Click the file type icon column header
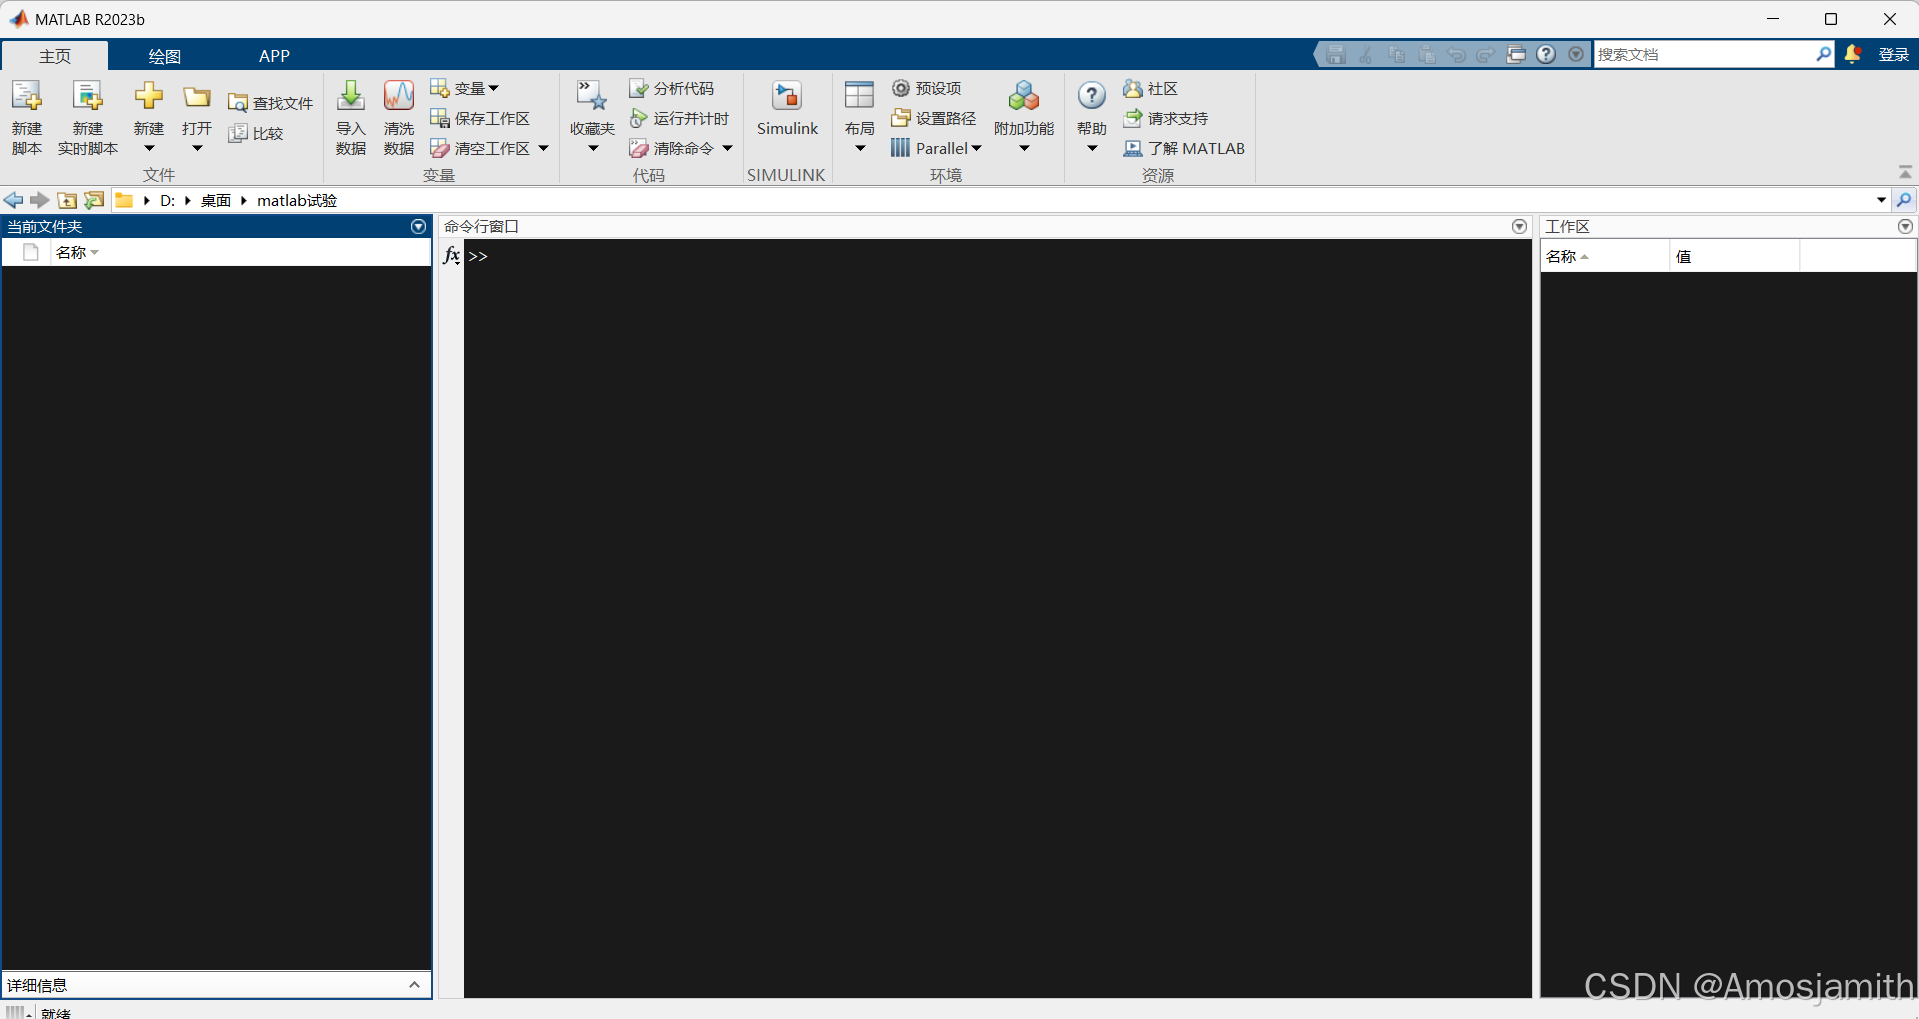This screenshot has width=1919, height=1019. tap(30, 252)
